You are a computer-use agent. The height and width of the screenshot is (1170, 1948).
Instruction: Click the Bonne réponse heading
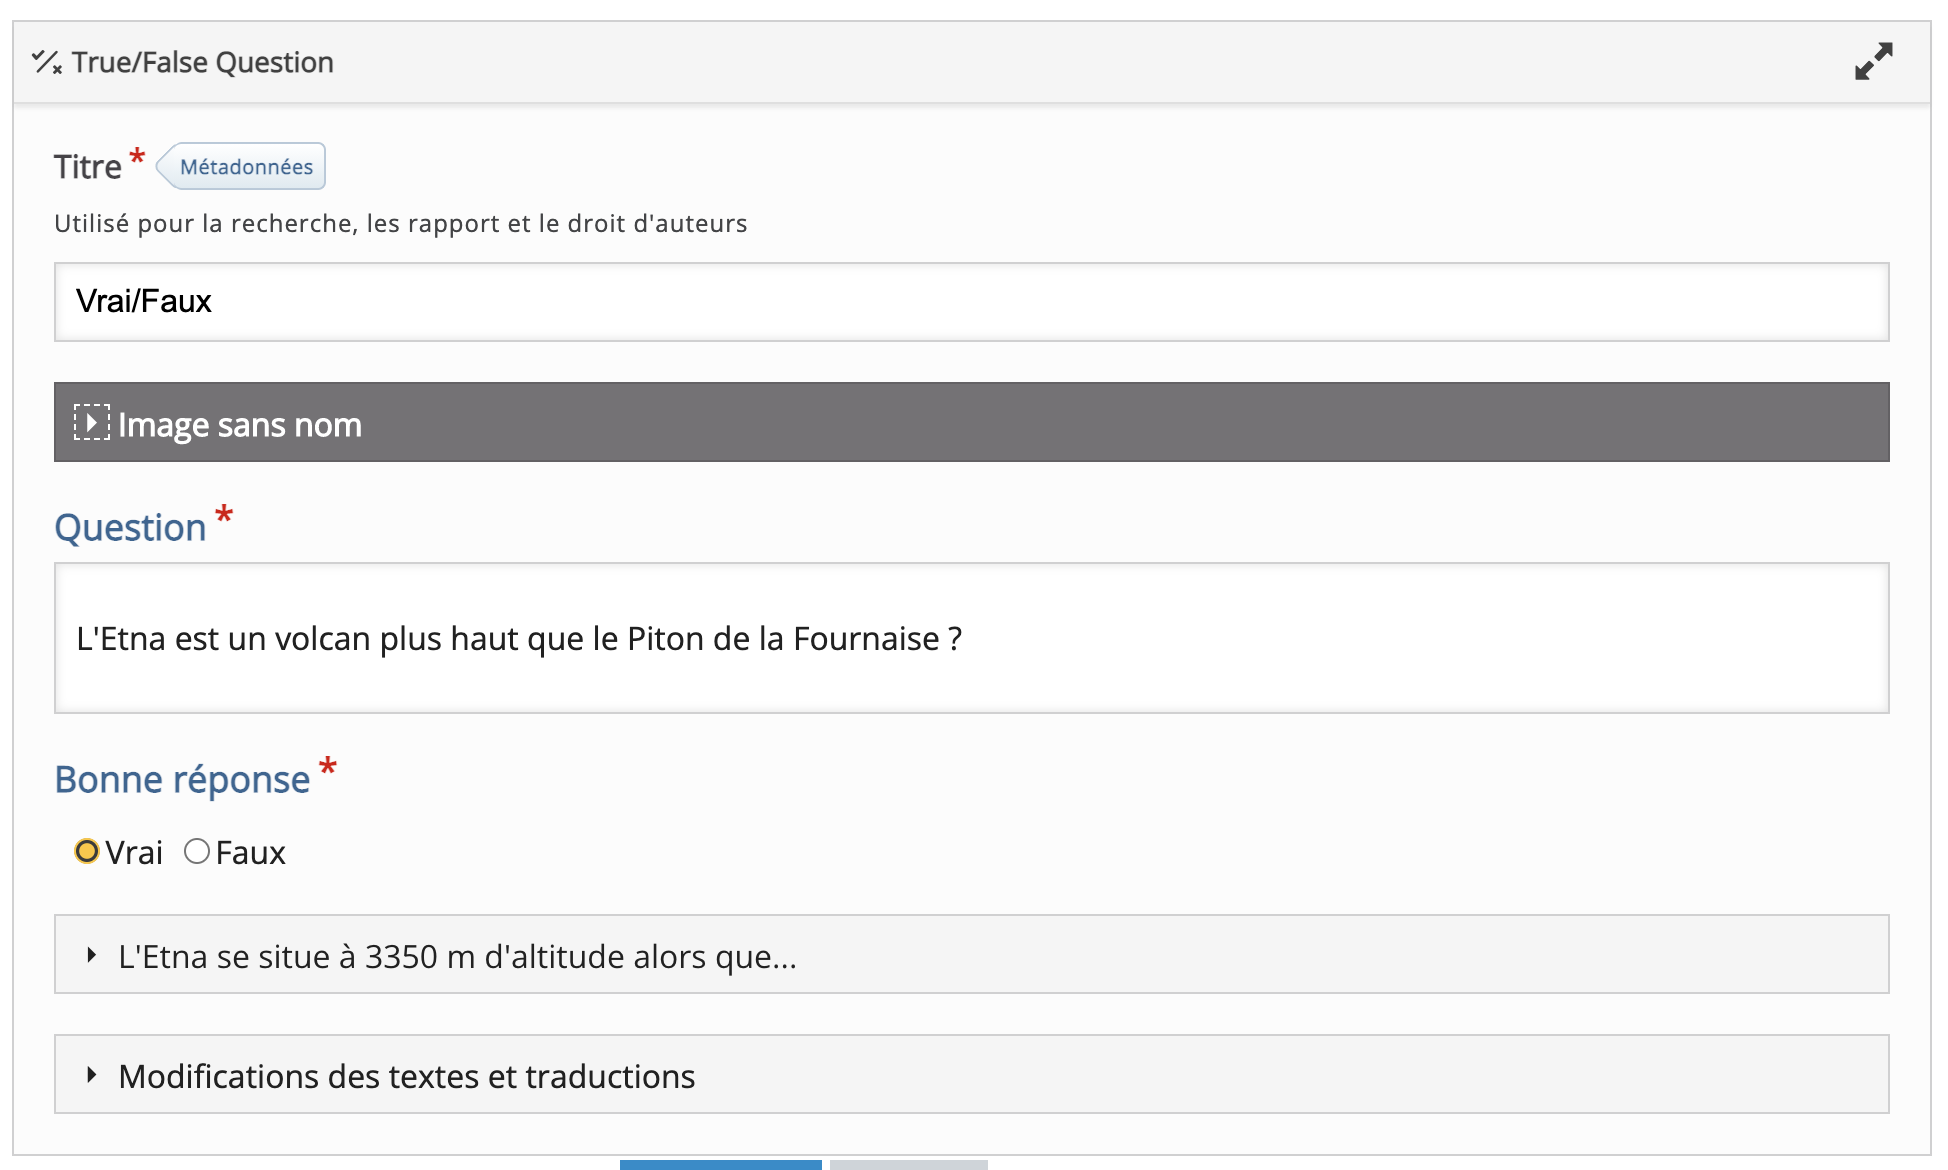click(182, 780)
